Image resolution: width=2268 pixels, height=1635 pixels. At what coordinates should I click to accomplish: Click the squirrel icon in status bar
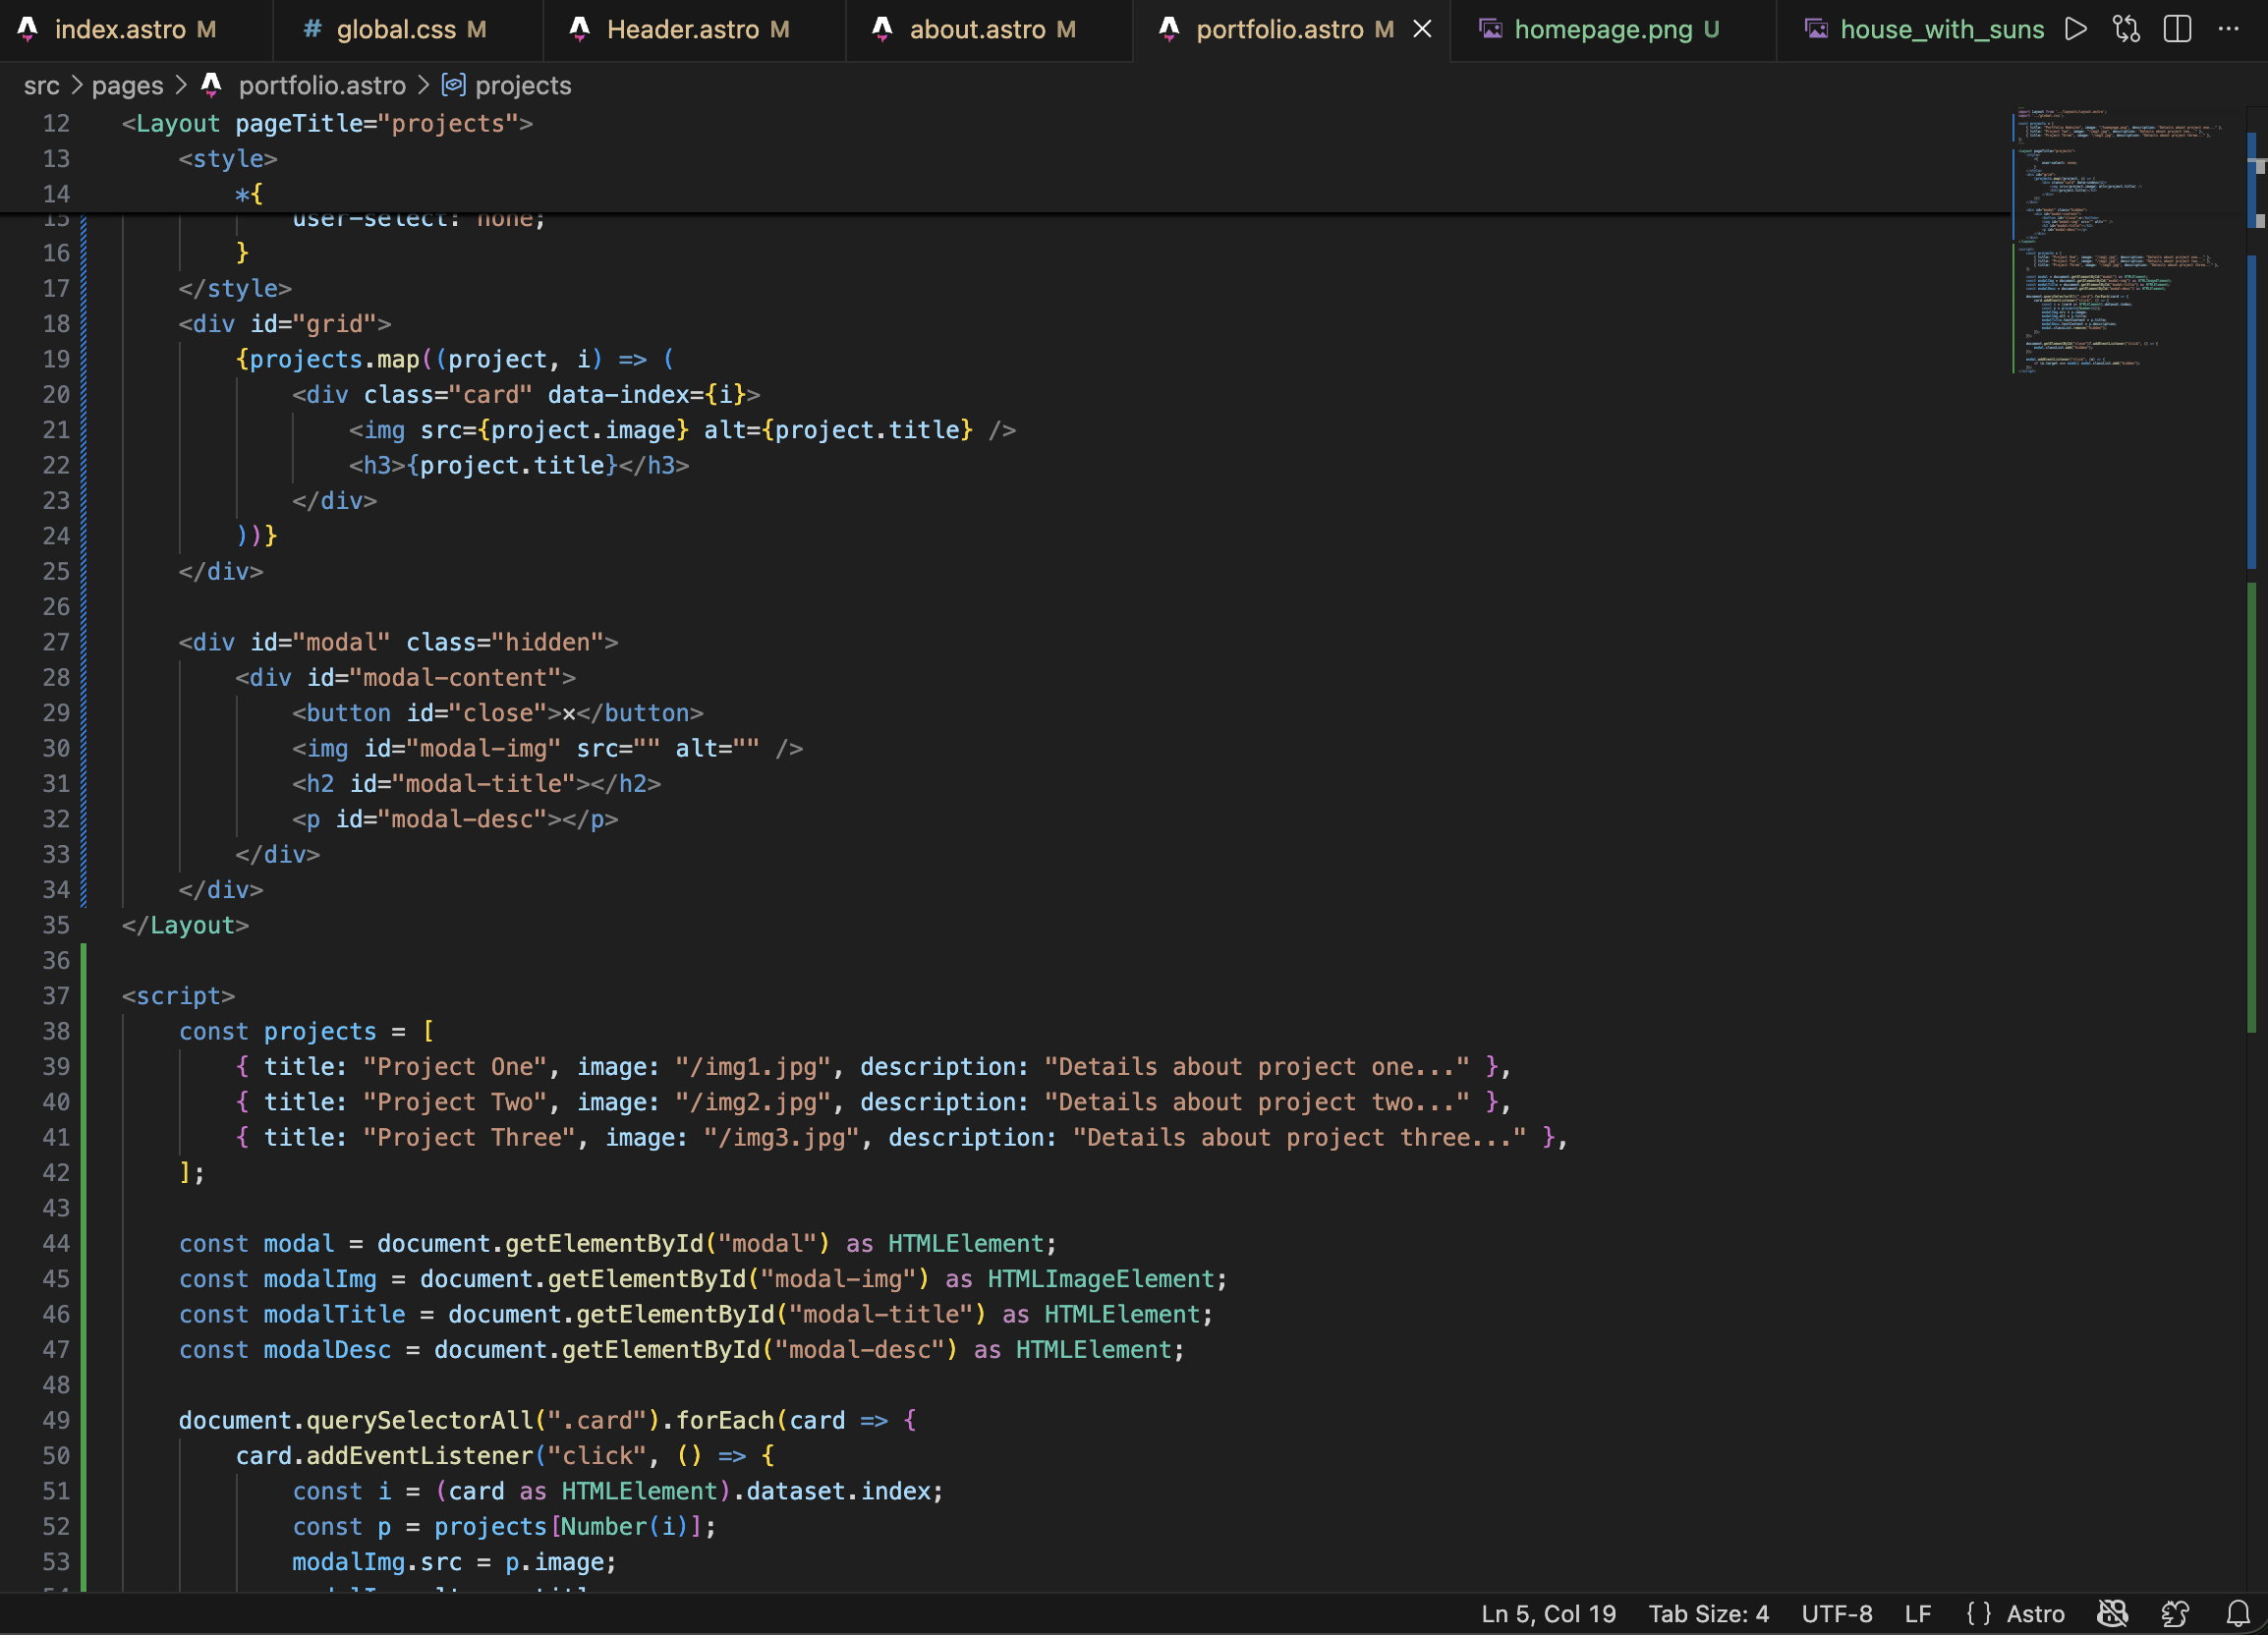point(2175,1613)
